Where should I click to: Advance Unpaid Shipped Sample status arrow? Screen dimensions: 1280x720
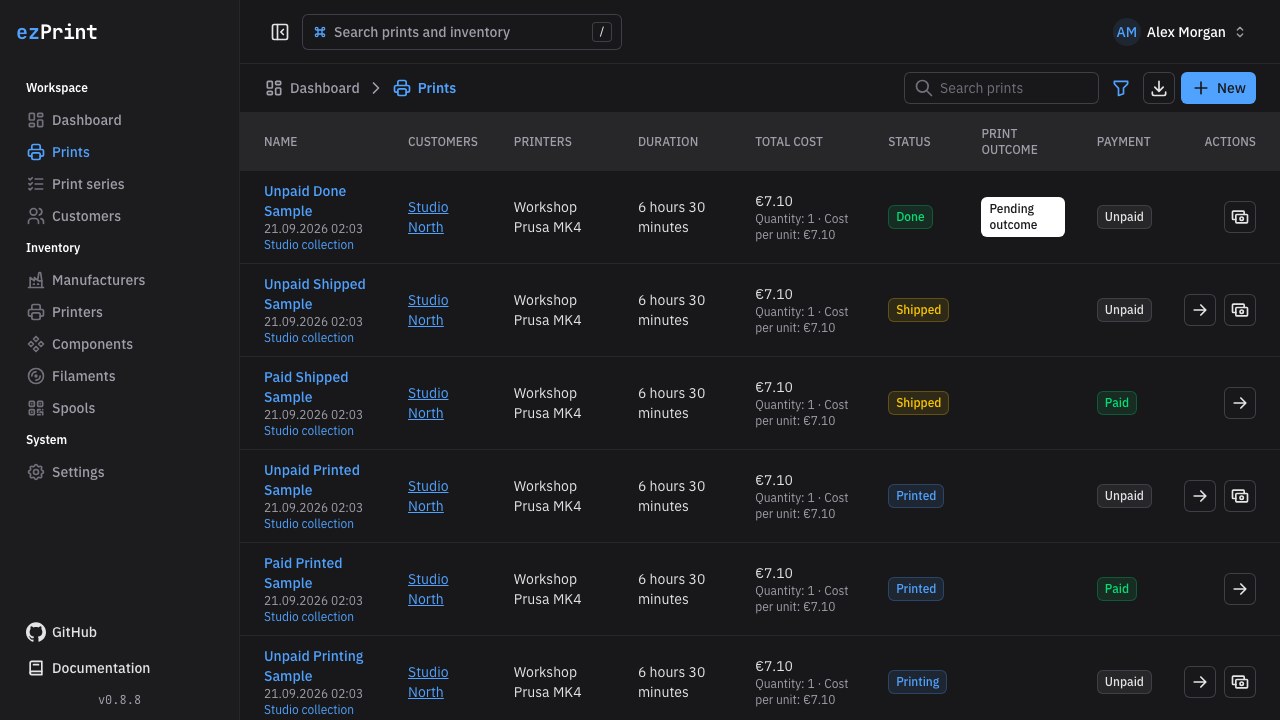pos(1200,310)
